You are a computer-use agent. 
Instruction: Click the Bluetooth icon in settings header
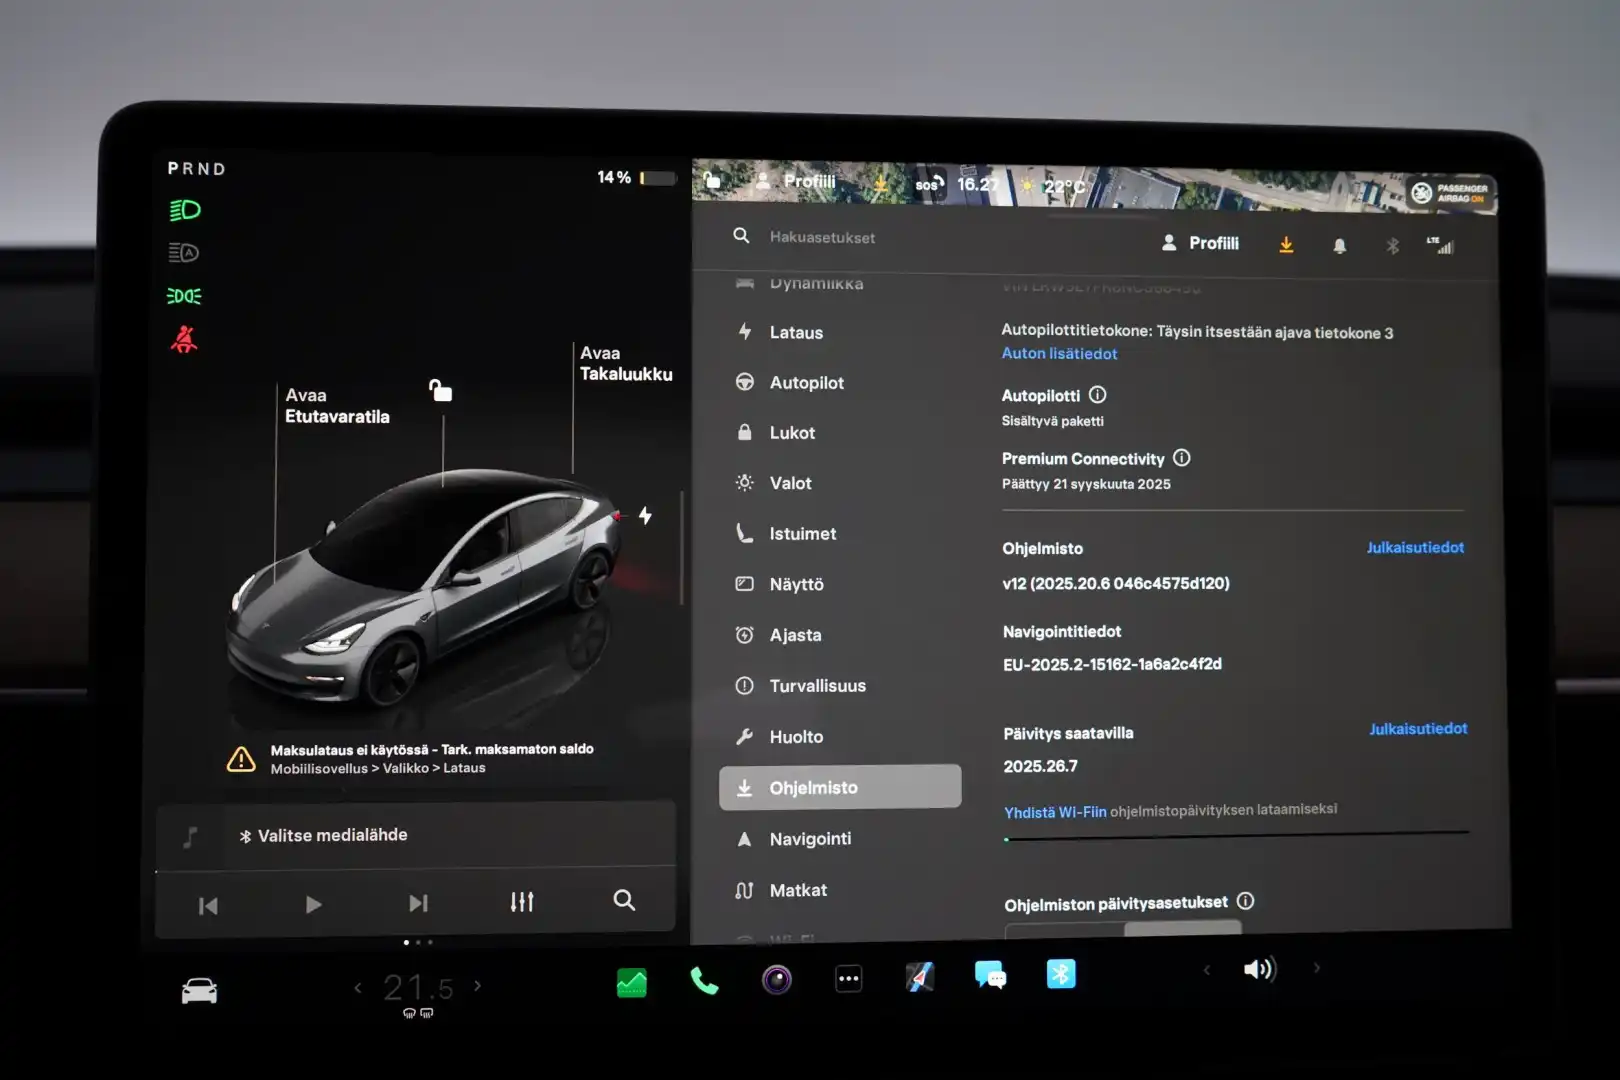[x=1392, y=246]
